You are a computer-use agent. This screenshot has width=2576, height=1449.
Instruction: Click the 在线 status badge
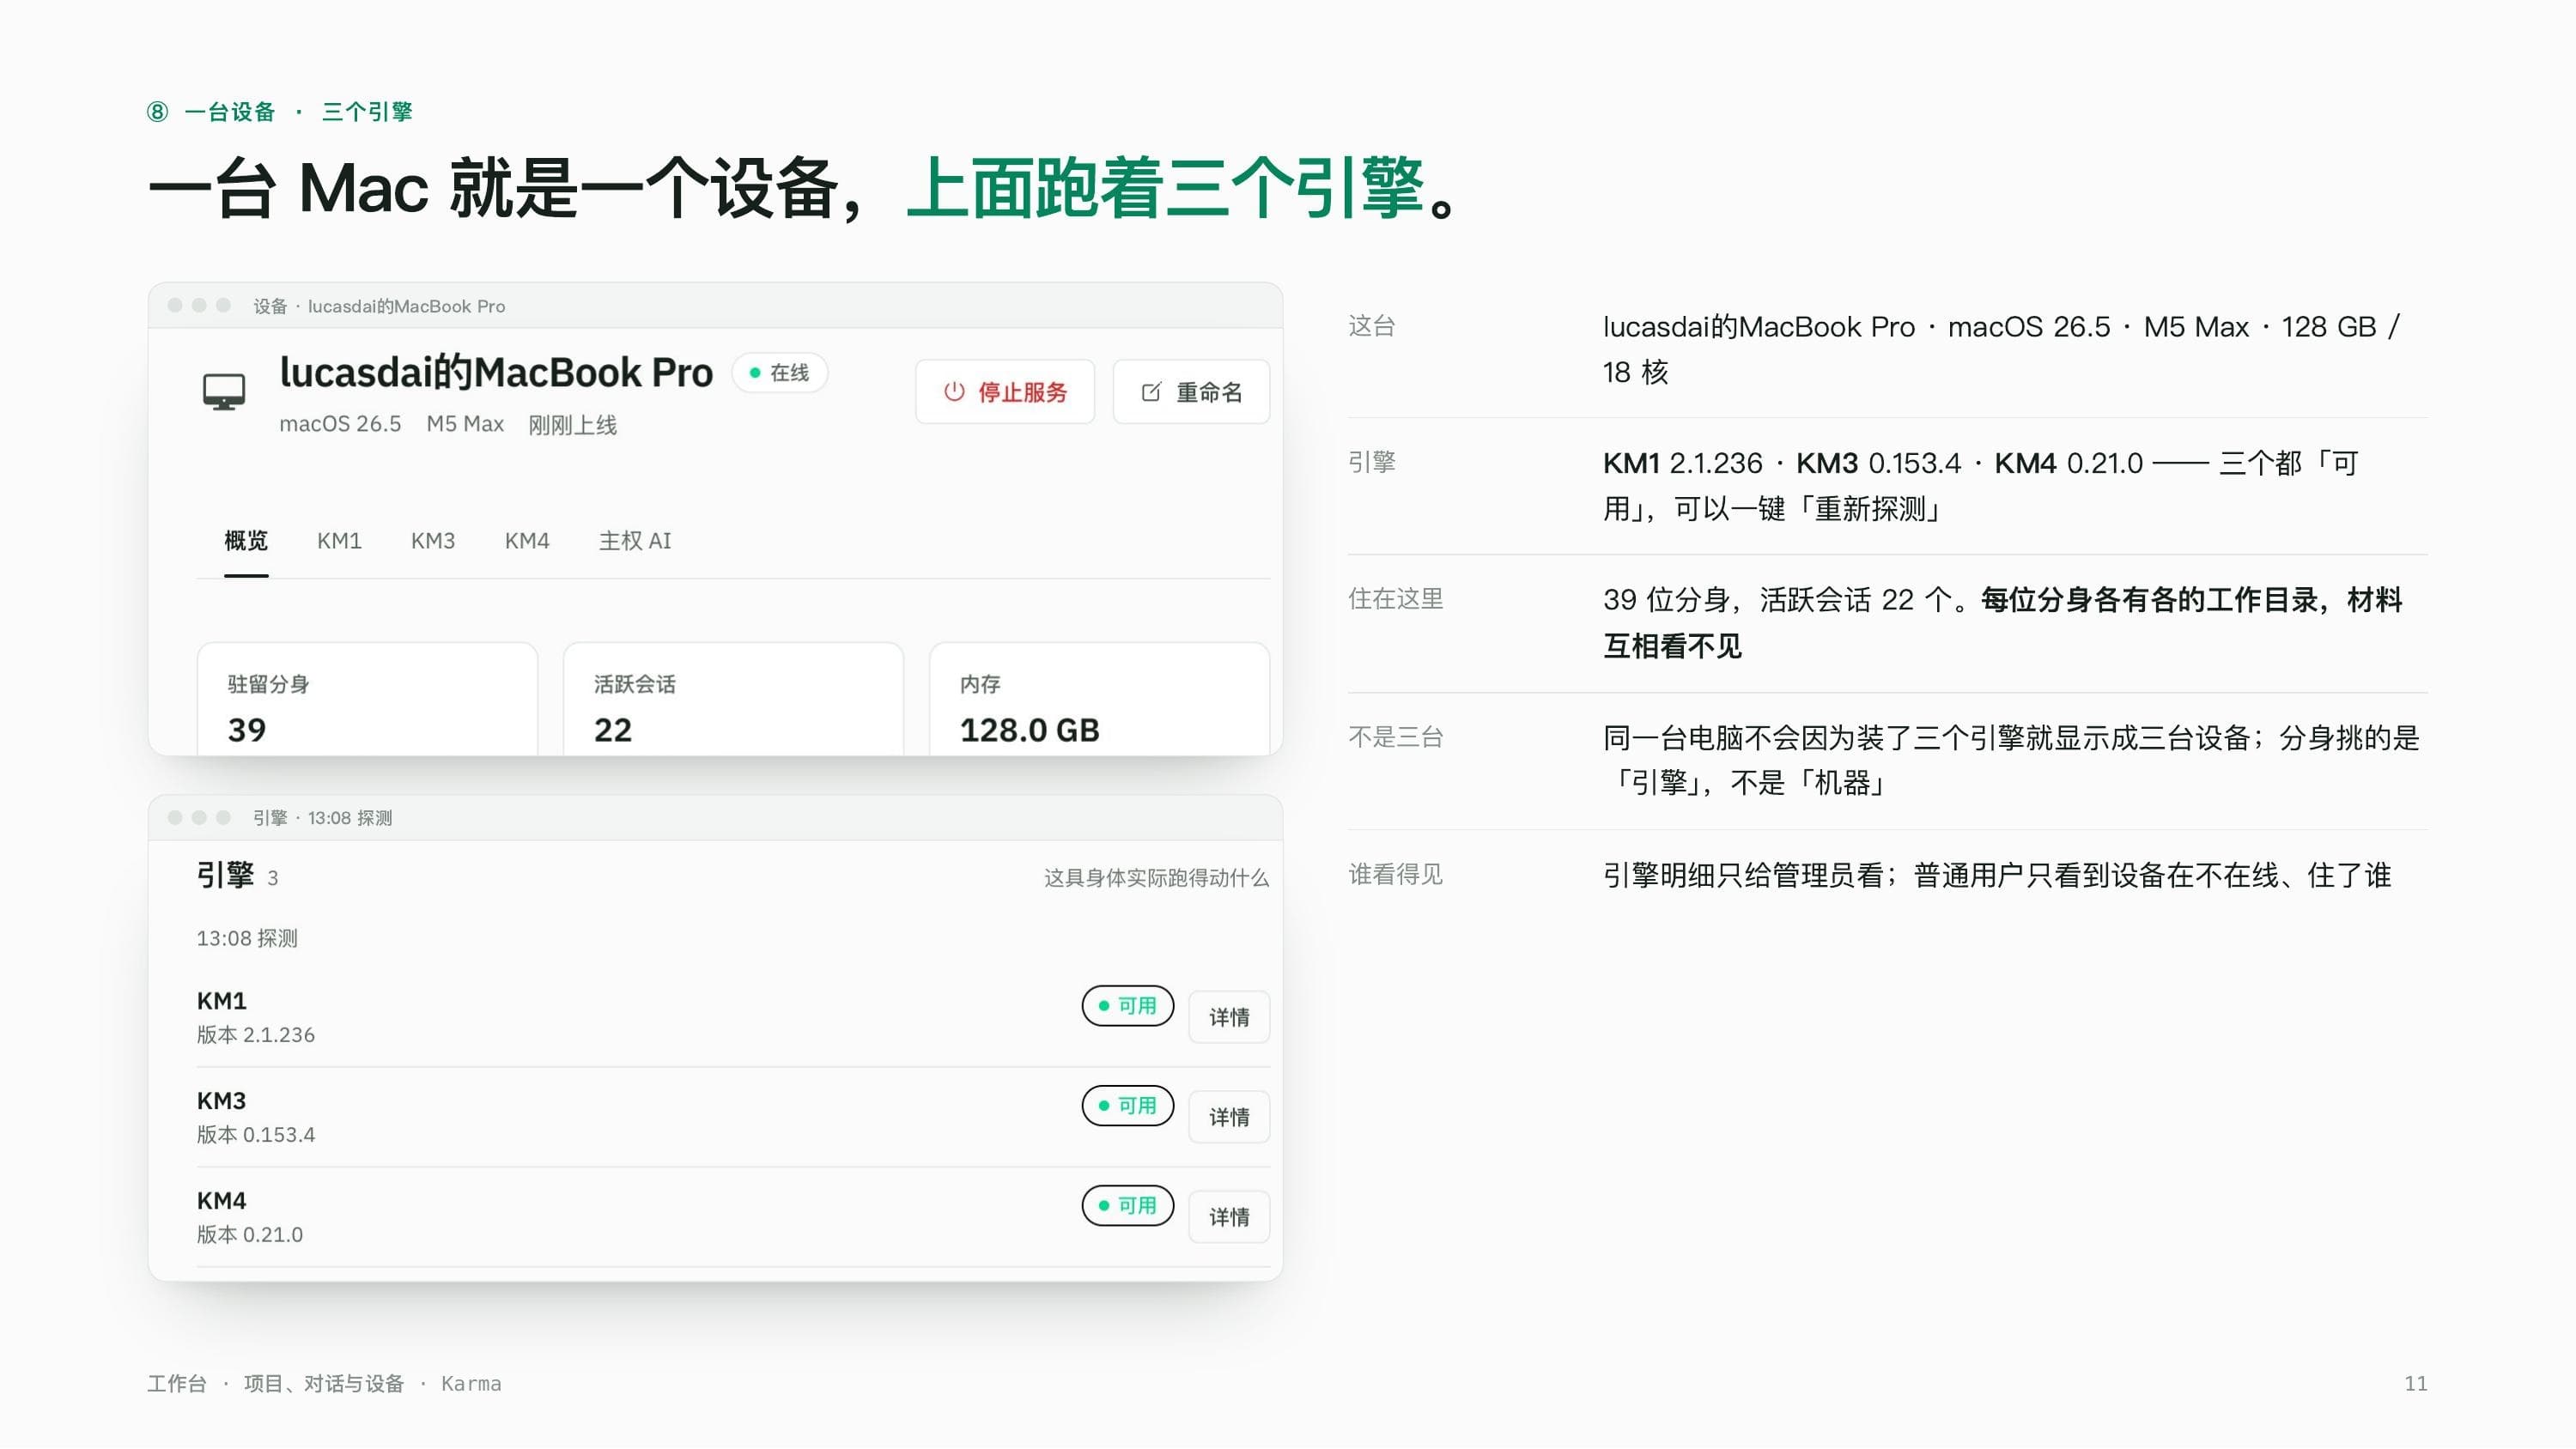[779, 373]
